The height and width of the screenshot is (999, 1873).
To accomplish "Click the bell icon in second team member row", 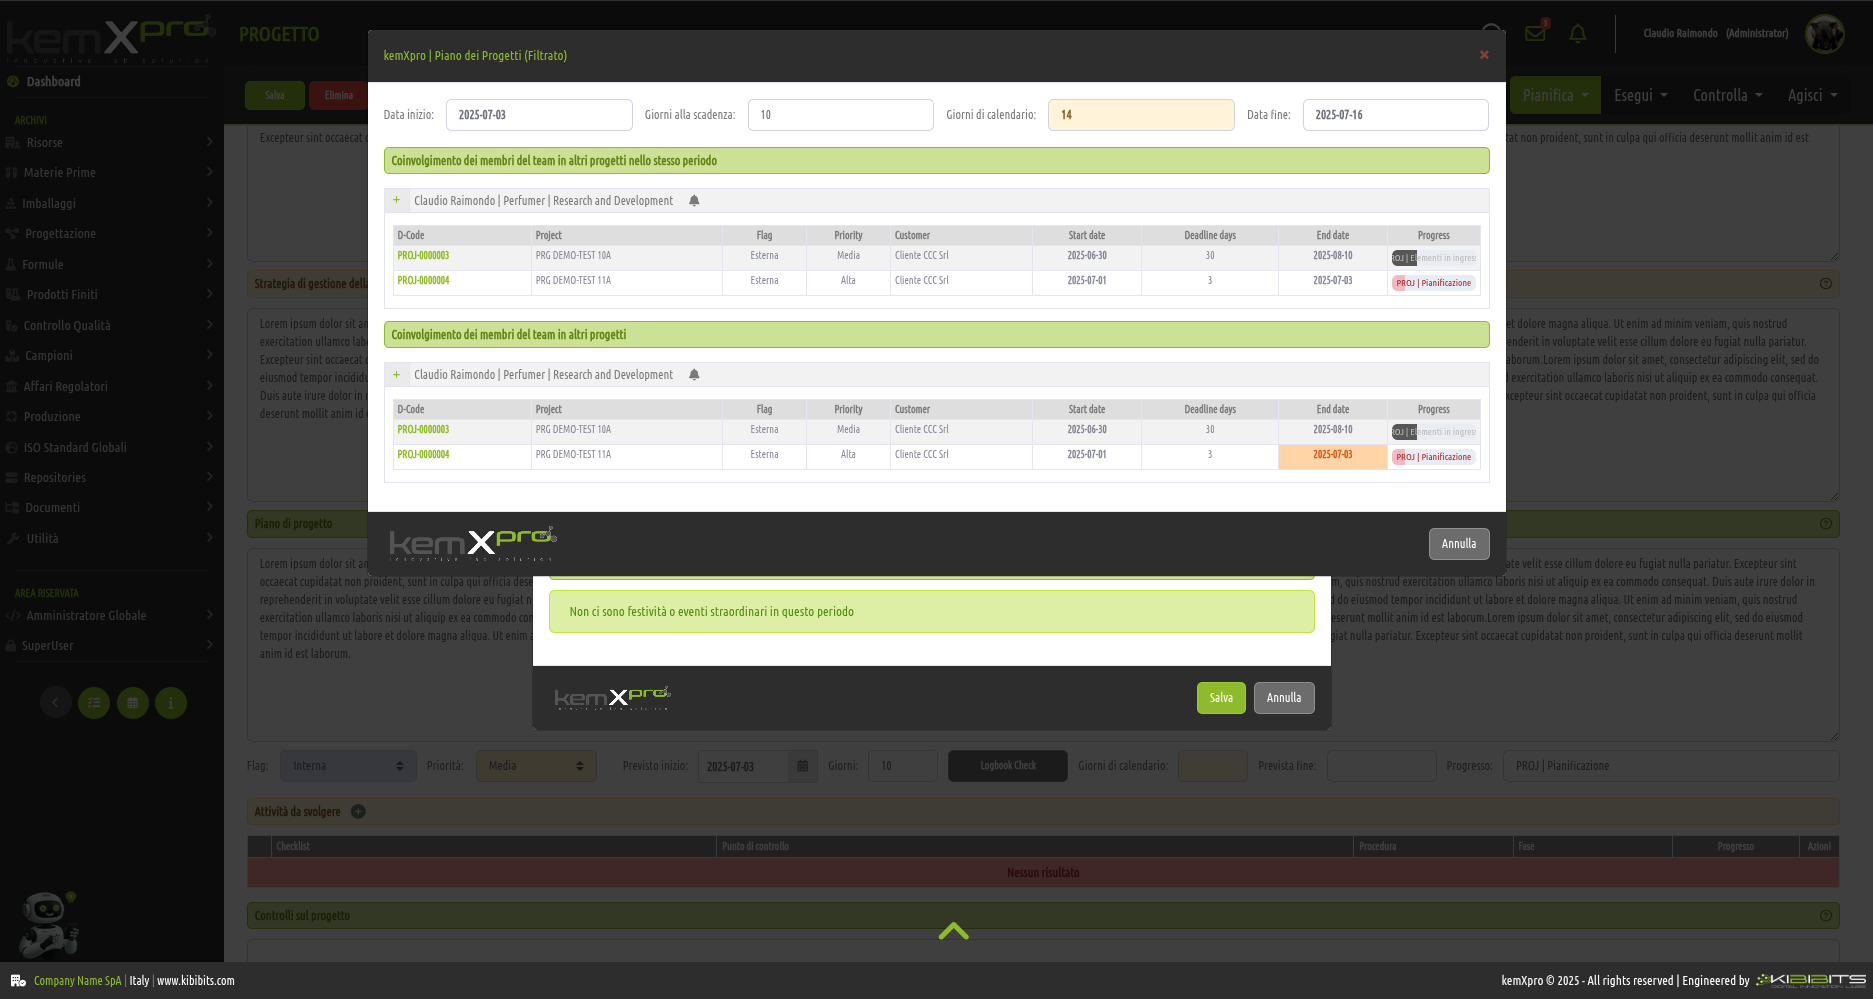I will [x=694, y=375].
